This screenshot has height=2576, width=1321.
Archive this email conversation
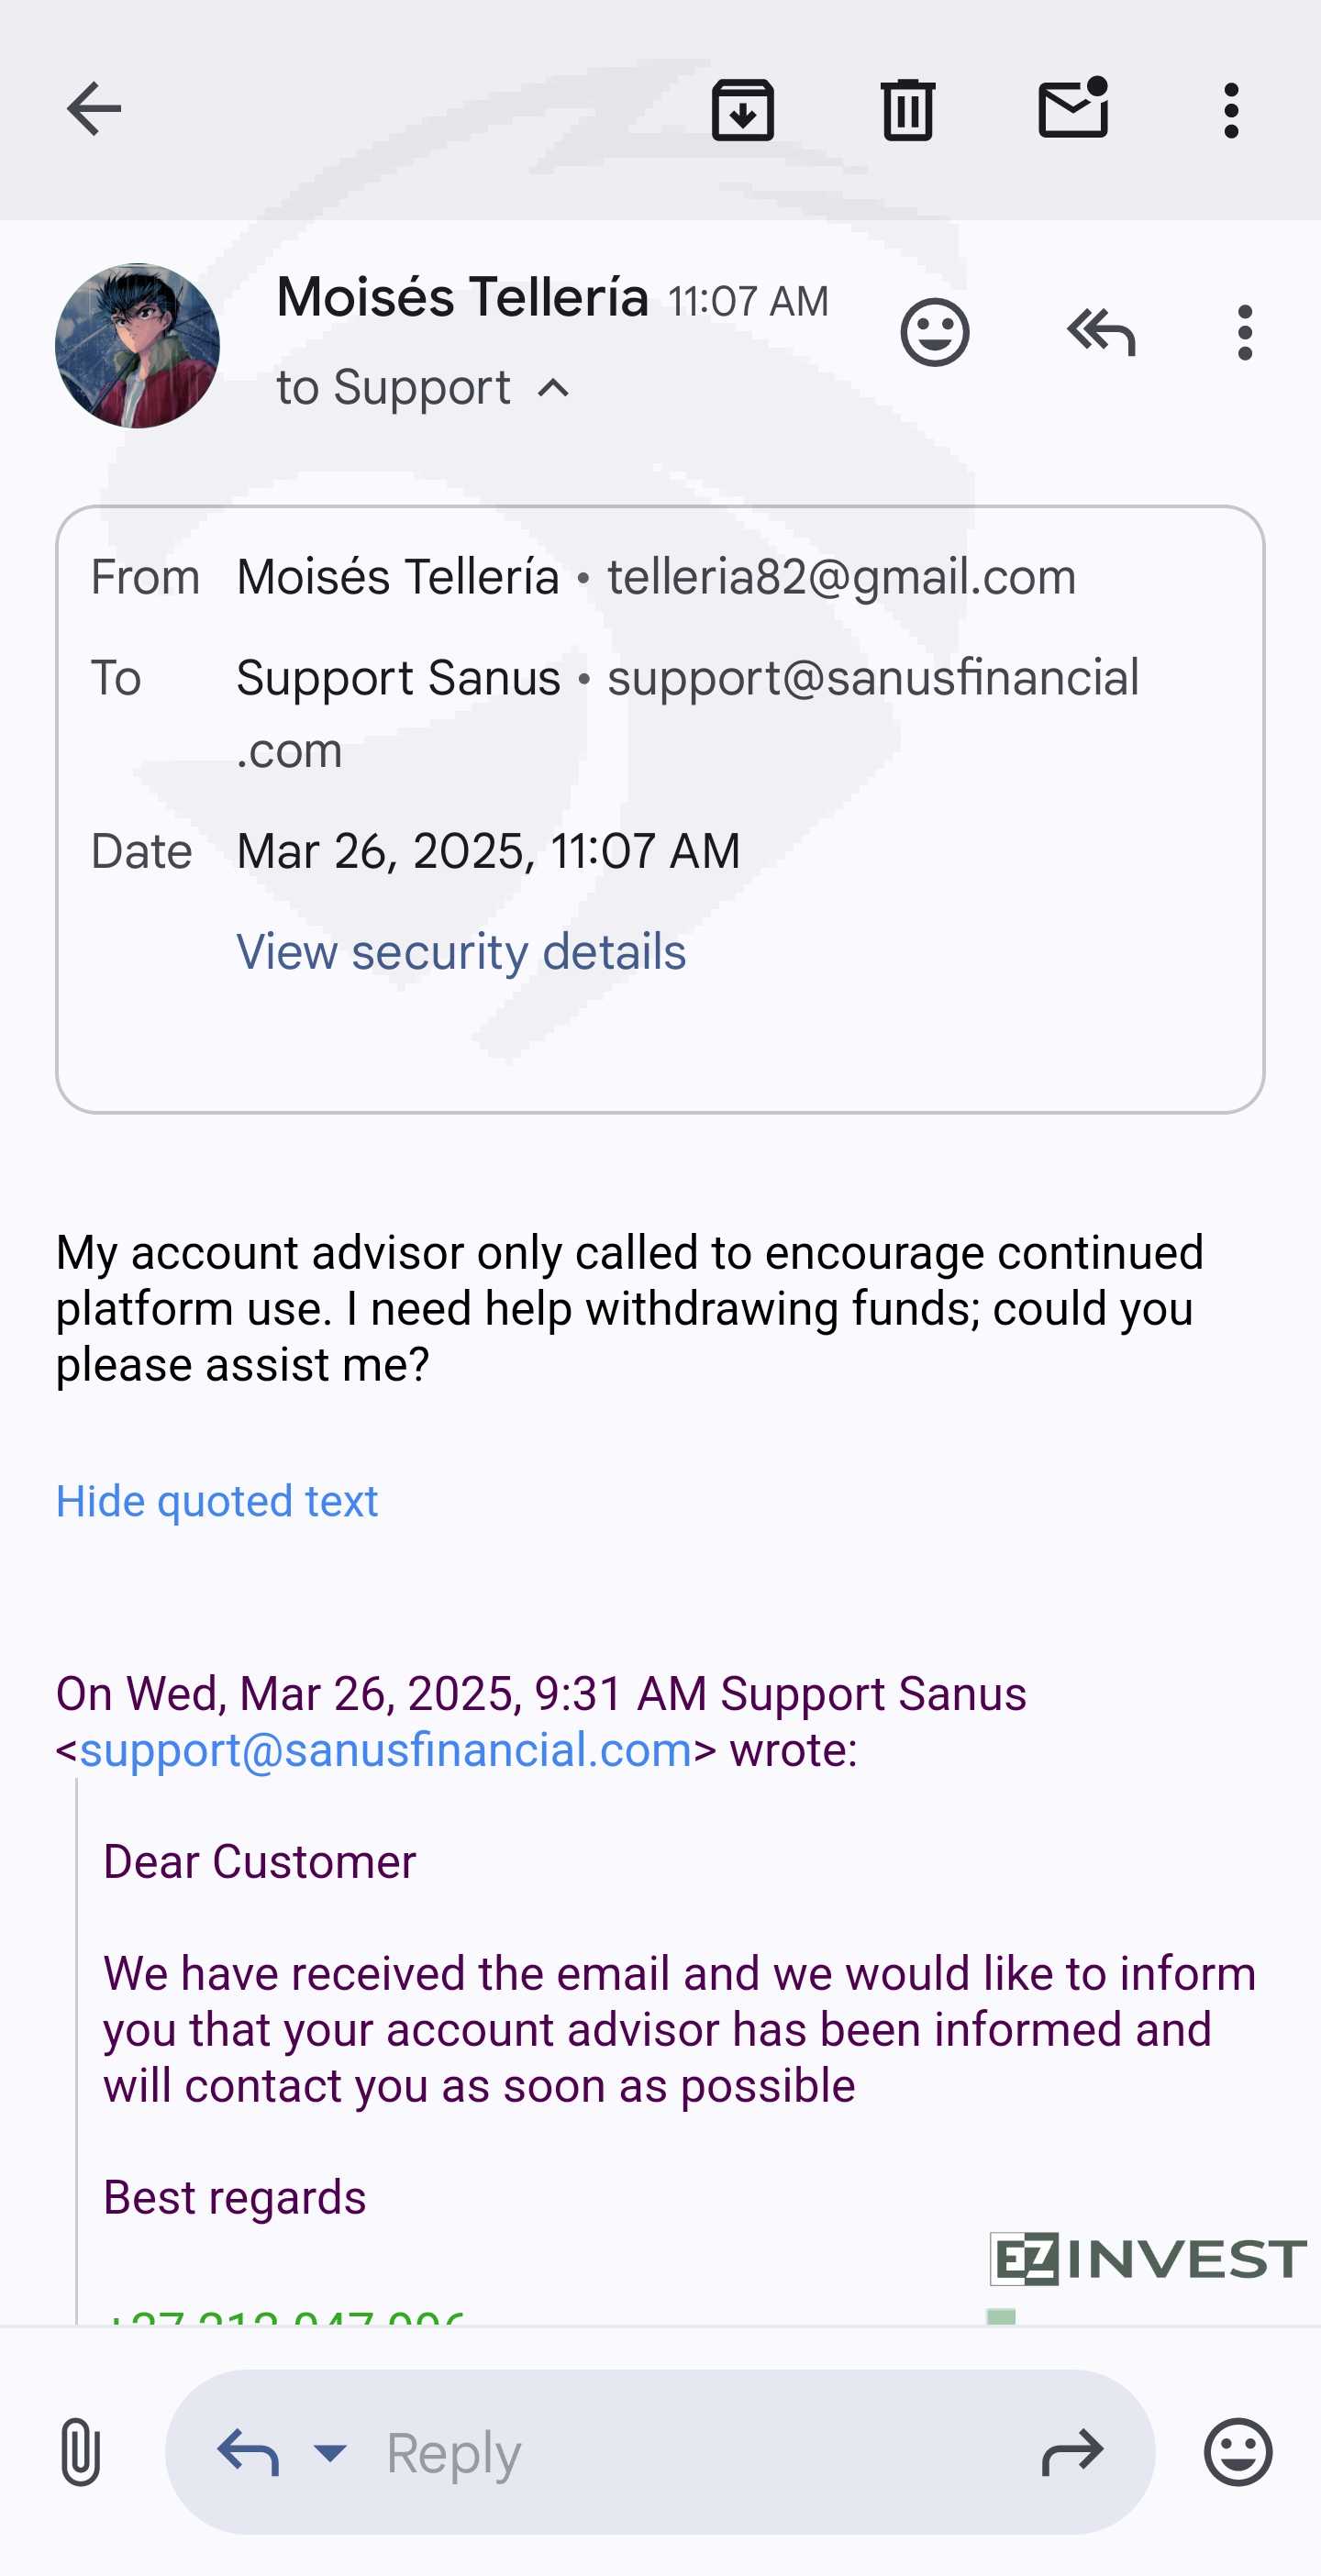(742, 109)
